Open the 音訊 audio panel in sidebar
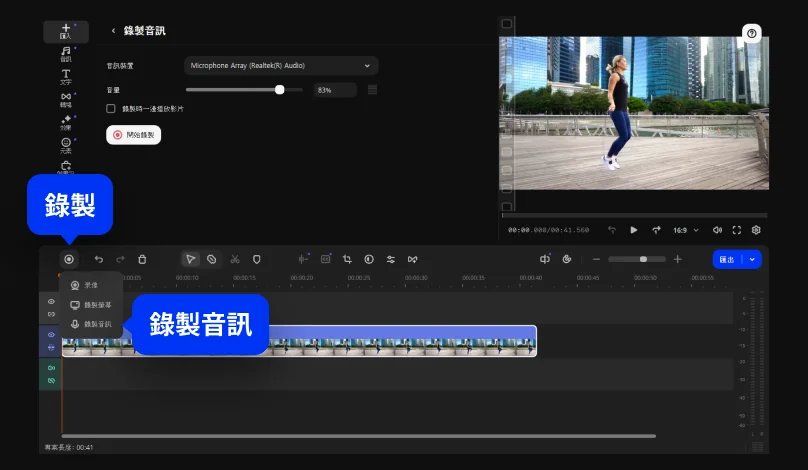The image size is (808, 470). [x=66, y=53]
